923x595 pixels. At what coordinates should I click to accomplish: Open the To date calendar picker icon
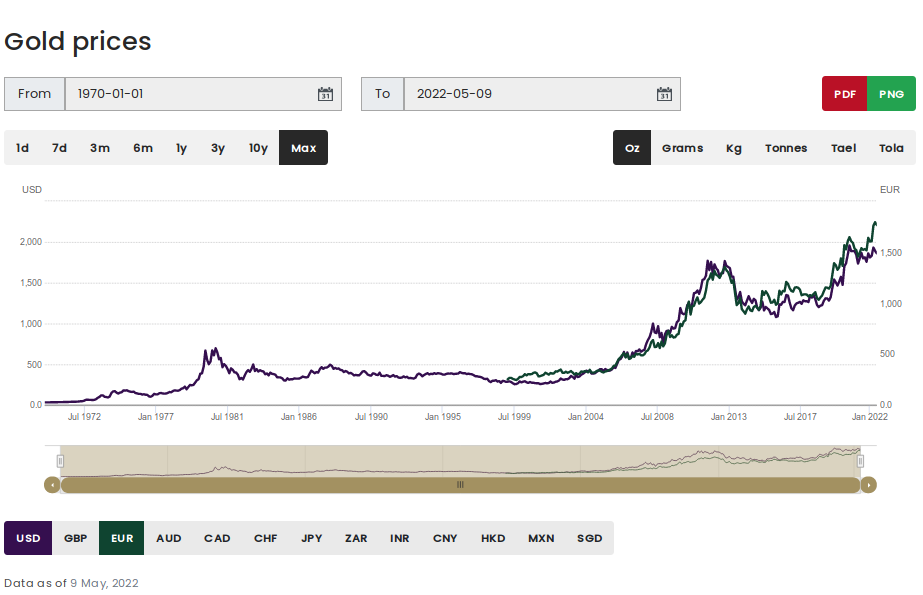coord(664,94)
